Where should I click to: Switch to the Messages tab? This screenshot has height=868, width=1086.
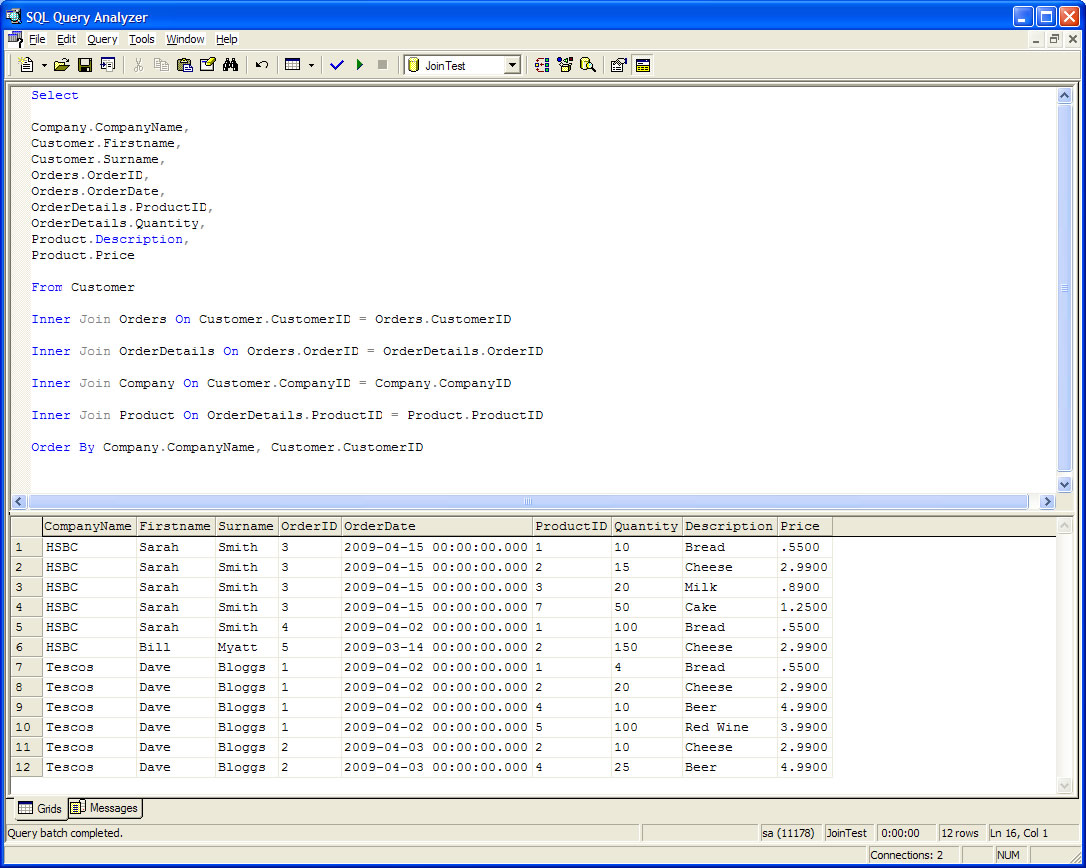pos(106,808)
